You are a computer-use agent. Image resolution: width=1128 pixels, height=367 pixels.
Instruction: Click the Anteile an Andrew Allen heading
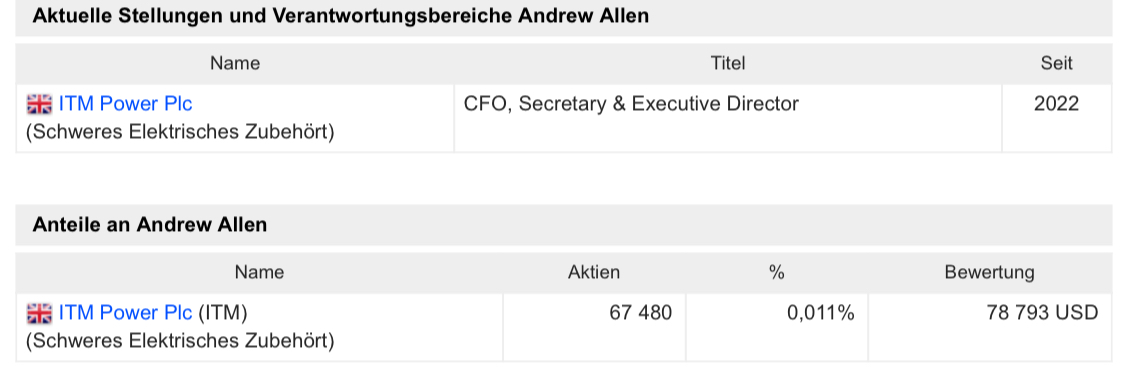click(x=150, y=225)
